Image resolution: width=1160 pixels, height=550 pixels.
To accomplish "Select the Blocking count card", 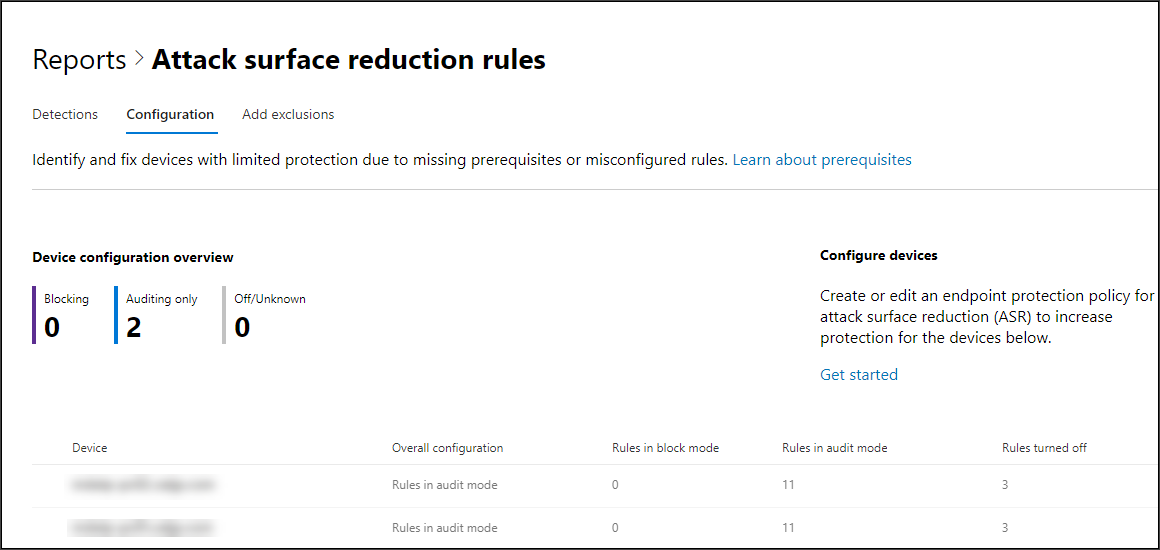I will click(66, 315).
